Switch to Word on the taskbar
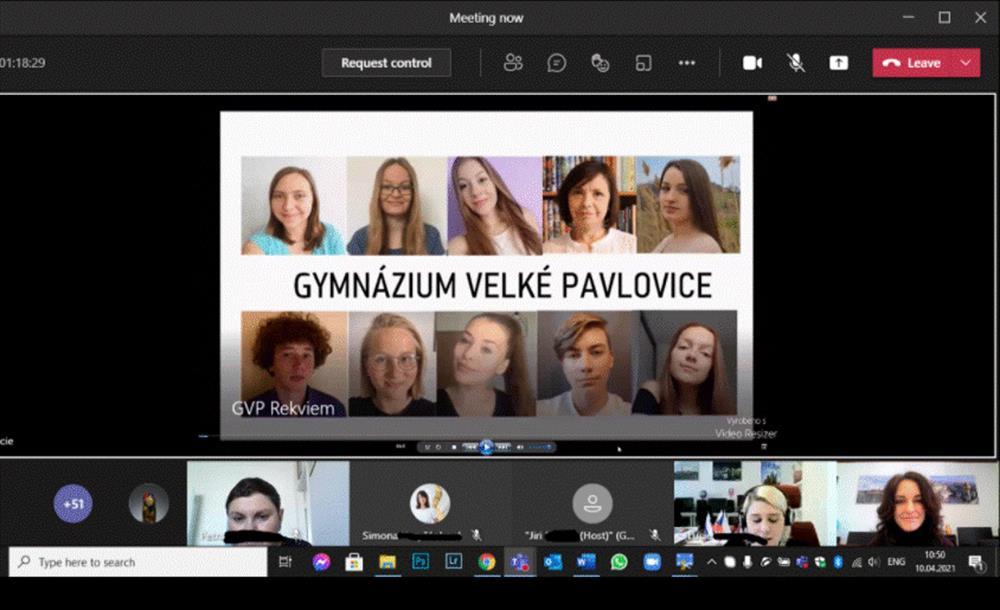The image size is (1000, 610). click(585, 562)
